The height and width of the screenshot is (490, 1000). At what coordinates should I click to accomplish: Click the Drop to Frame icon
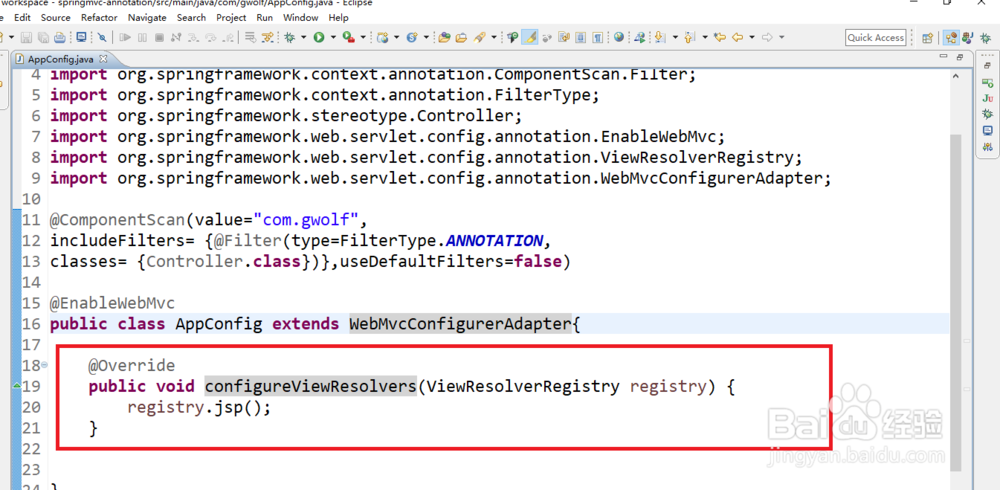coord(250,38)
